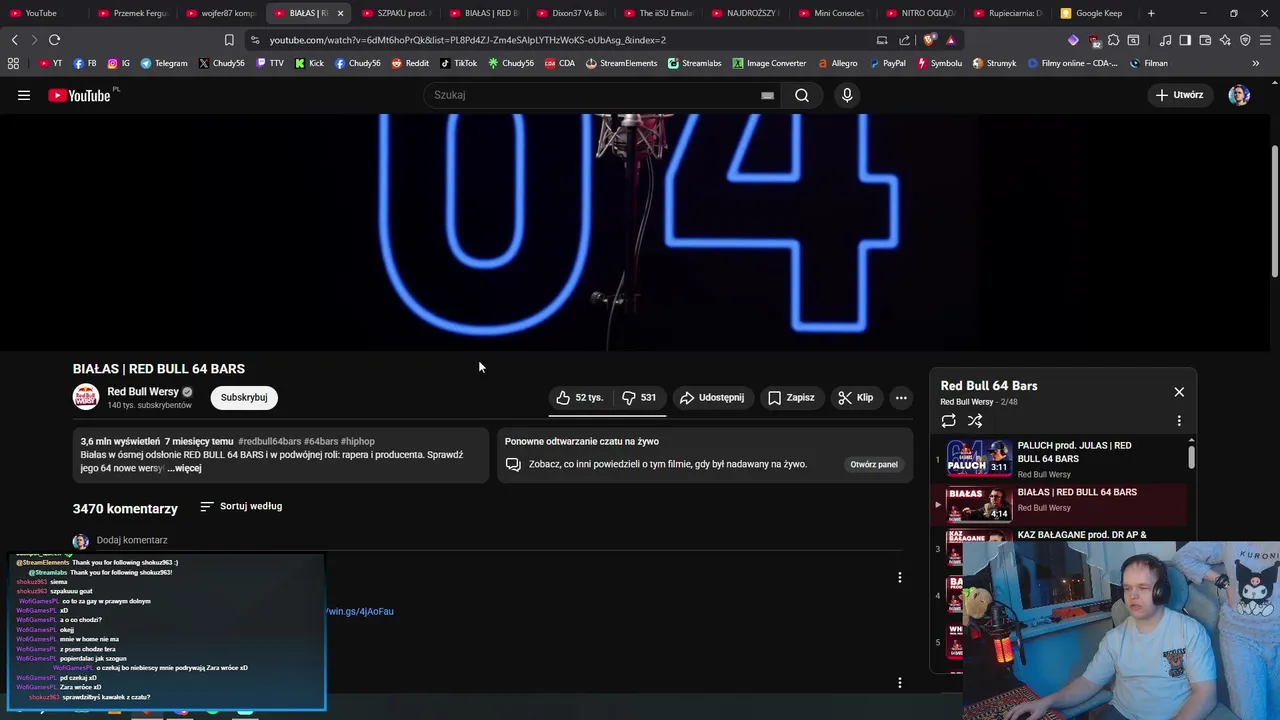Image resolution: width=1280 pixels, height=720 pixels.
Task: Open browser main menu icon
Action: 1265,40
